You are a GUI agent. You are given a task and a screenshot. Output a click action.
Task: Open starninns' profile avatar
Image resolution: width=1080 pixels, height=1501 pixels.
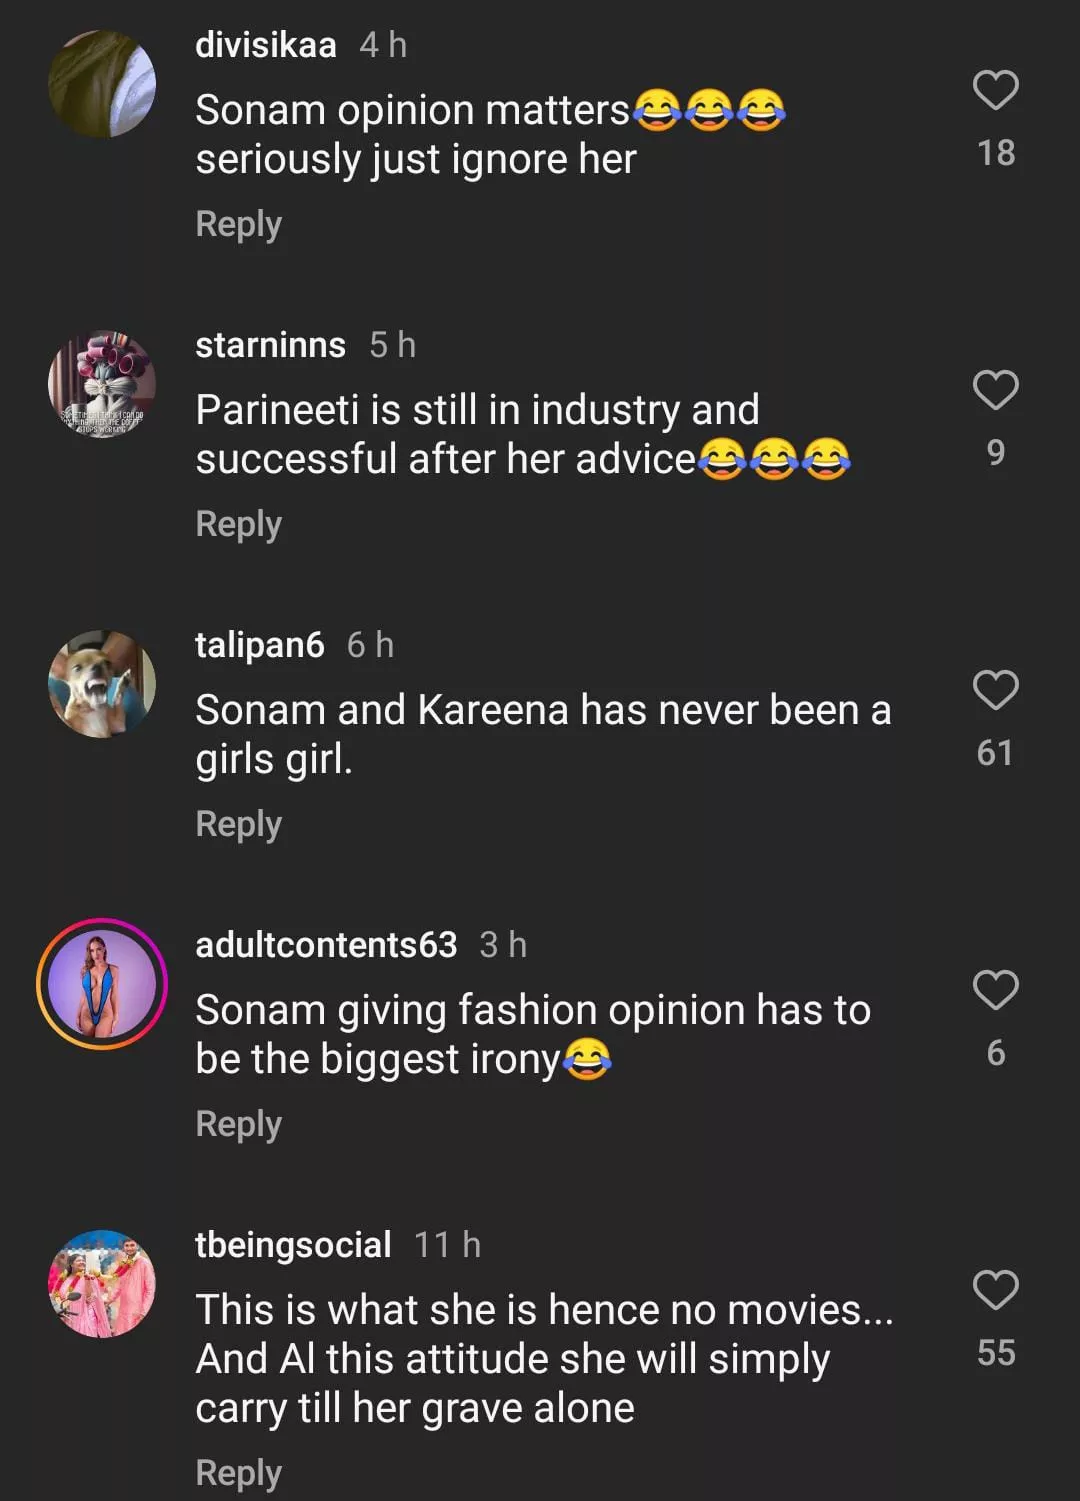102,384
